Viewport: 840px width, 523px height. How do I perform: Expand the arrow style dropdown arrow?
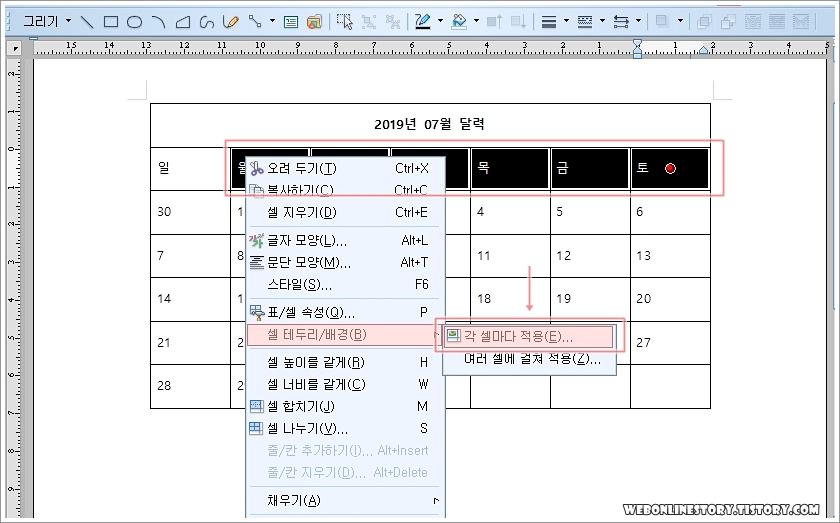coord(638,21)
